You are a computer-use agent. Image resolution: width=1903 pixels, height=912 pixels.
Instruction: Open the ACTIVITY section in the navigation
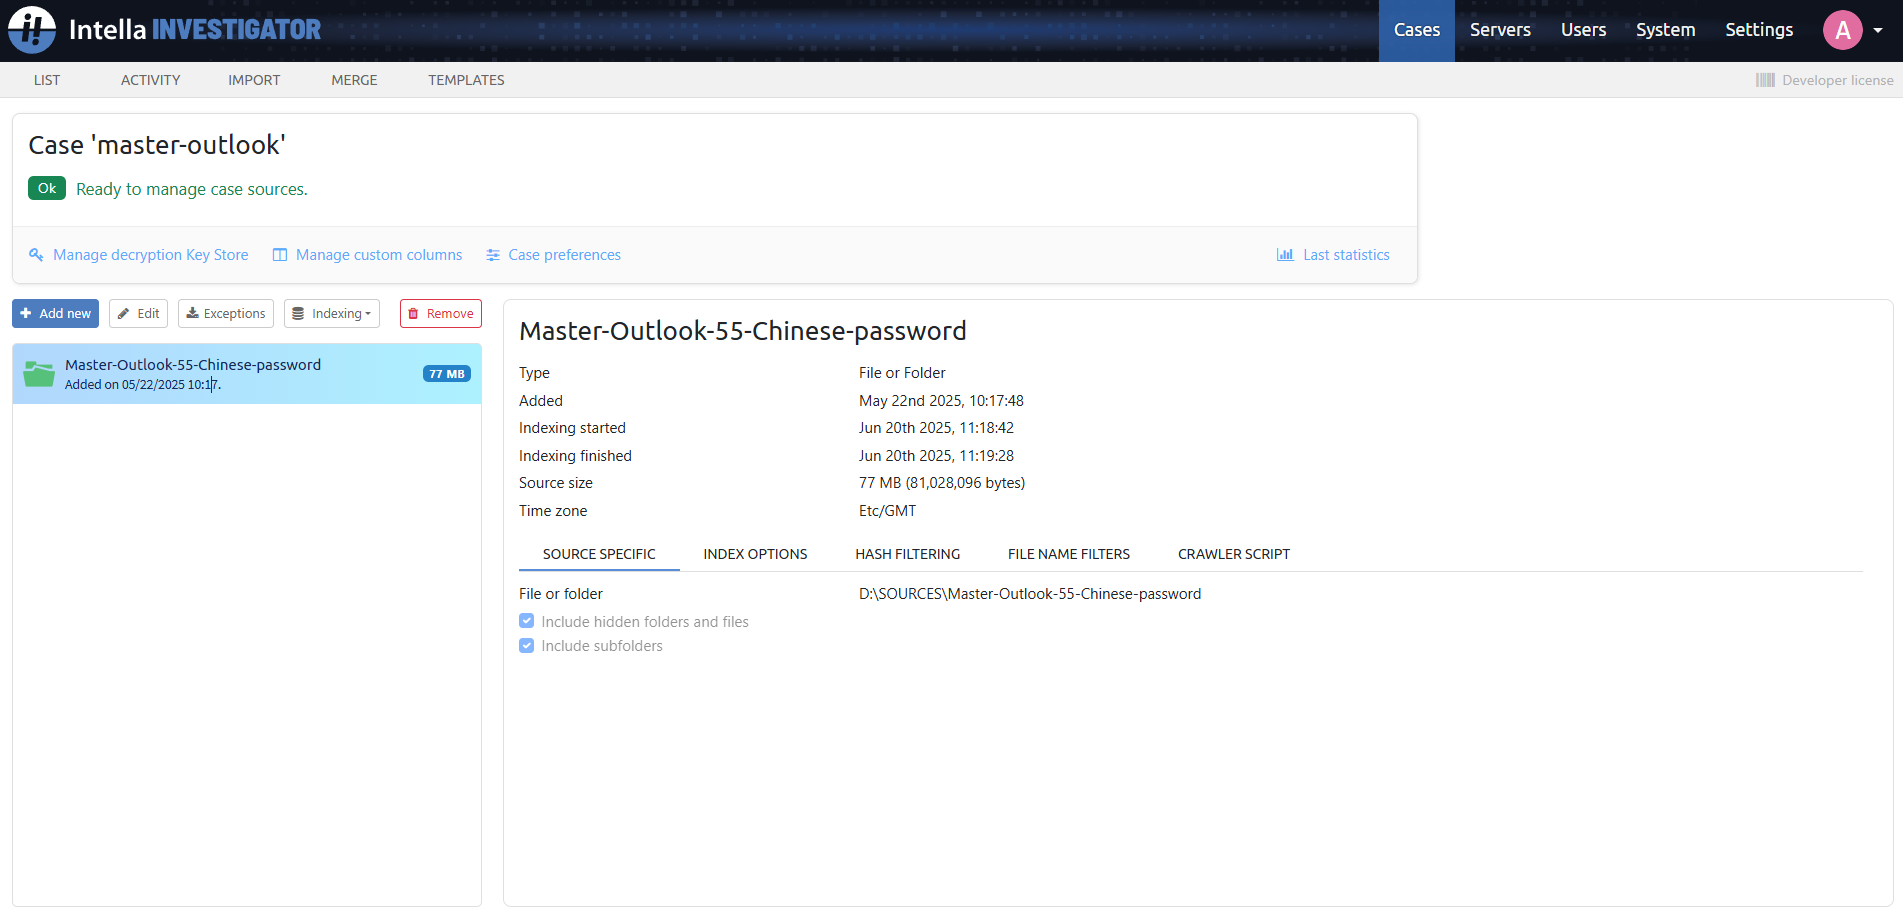[x=150, y=80]
